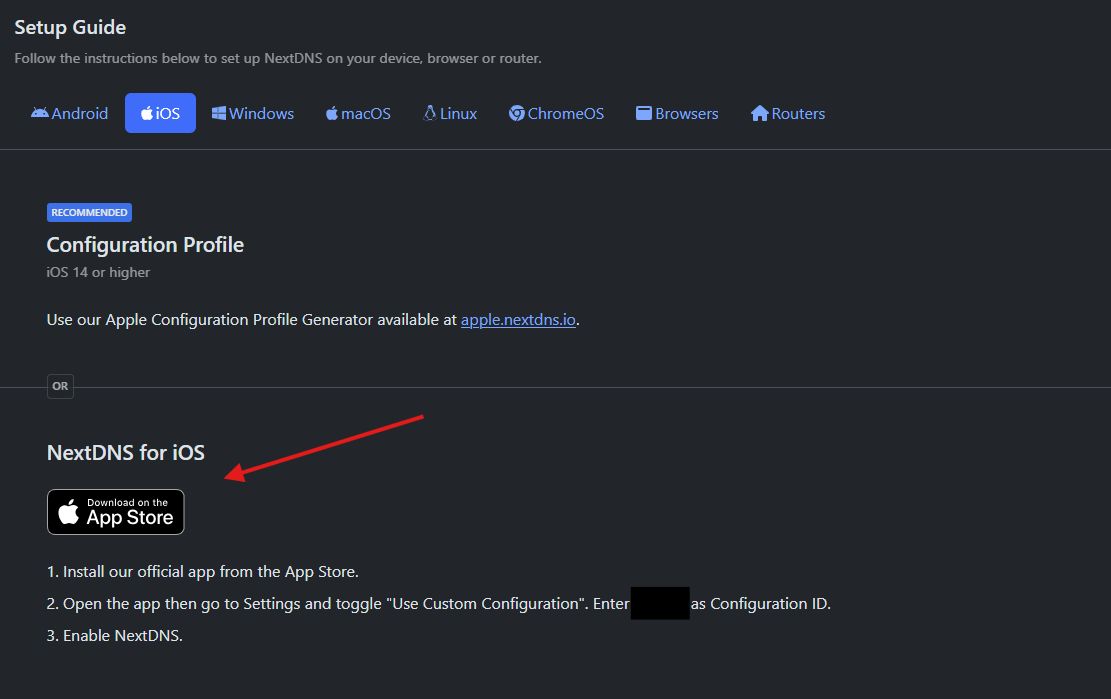
Task: Click the house icon beside Routers
Action: pyautogui.click(x=760, y=113)
